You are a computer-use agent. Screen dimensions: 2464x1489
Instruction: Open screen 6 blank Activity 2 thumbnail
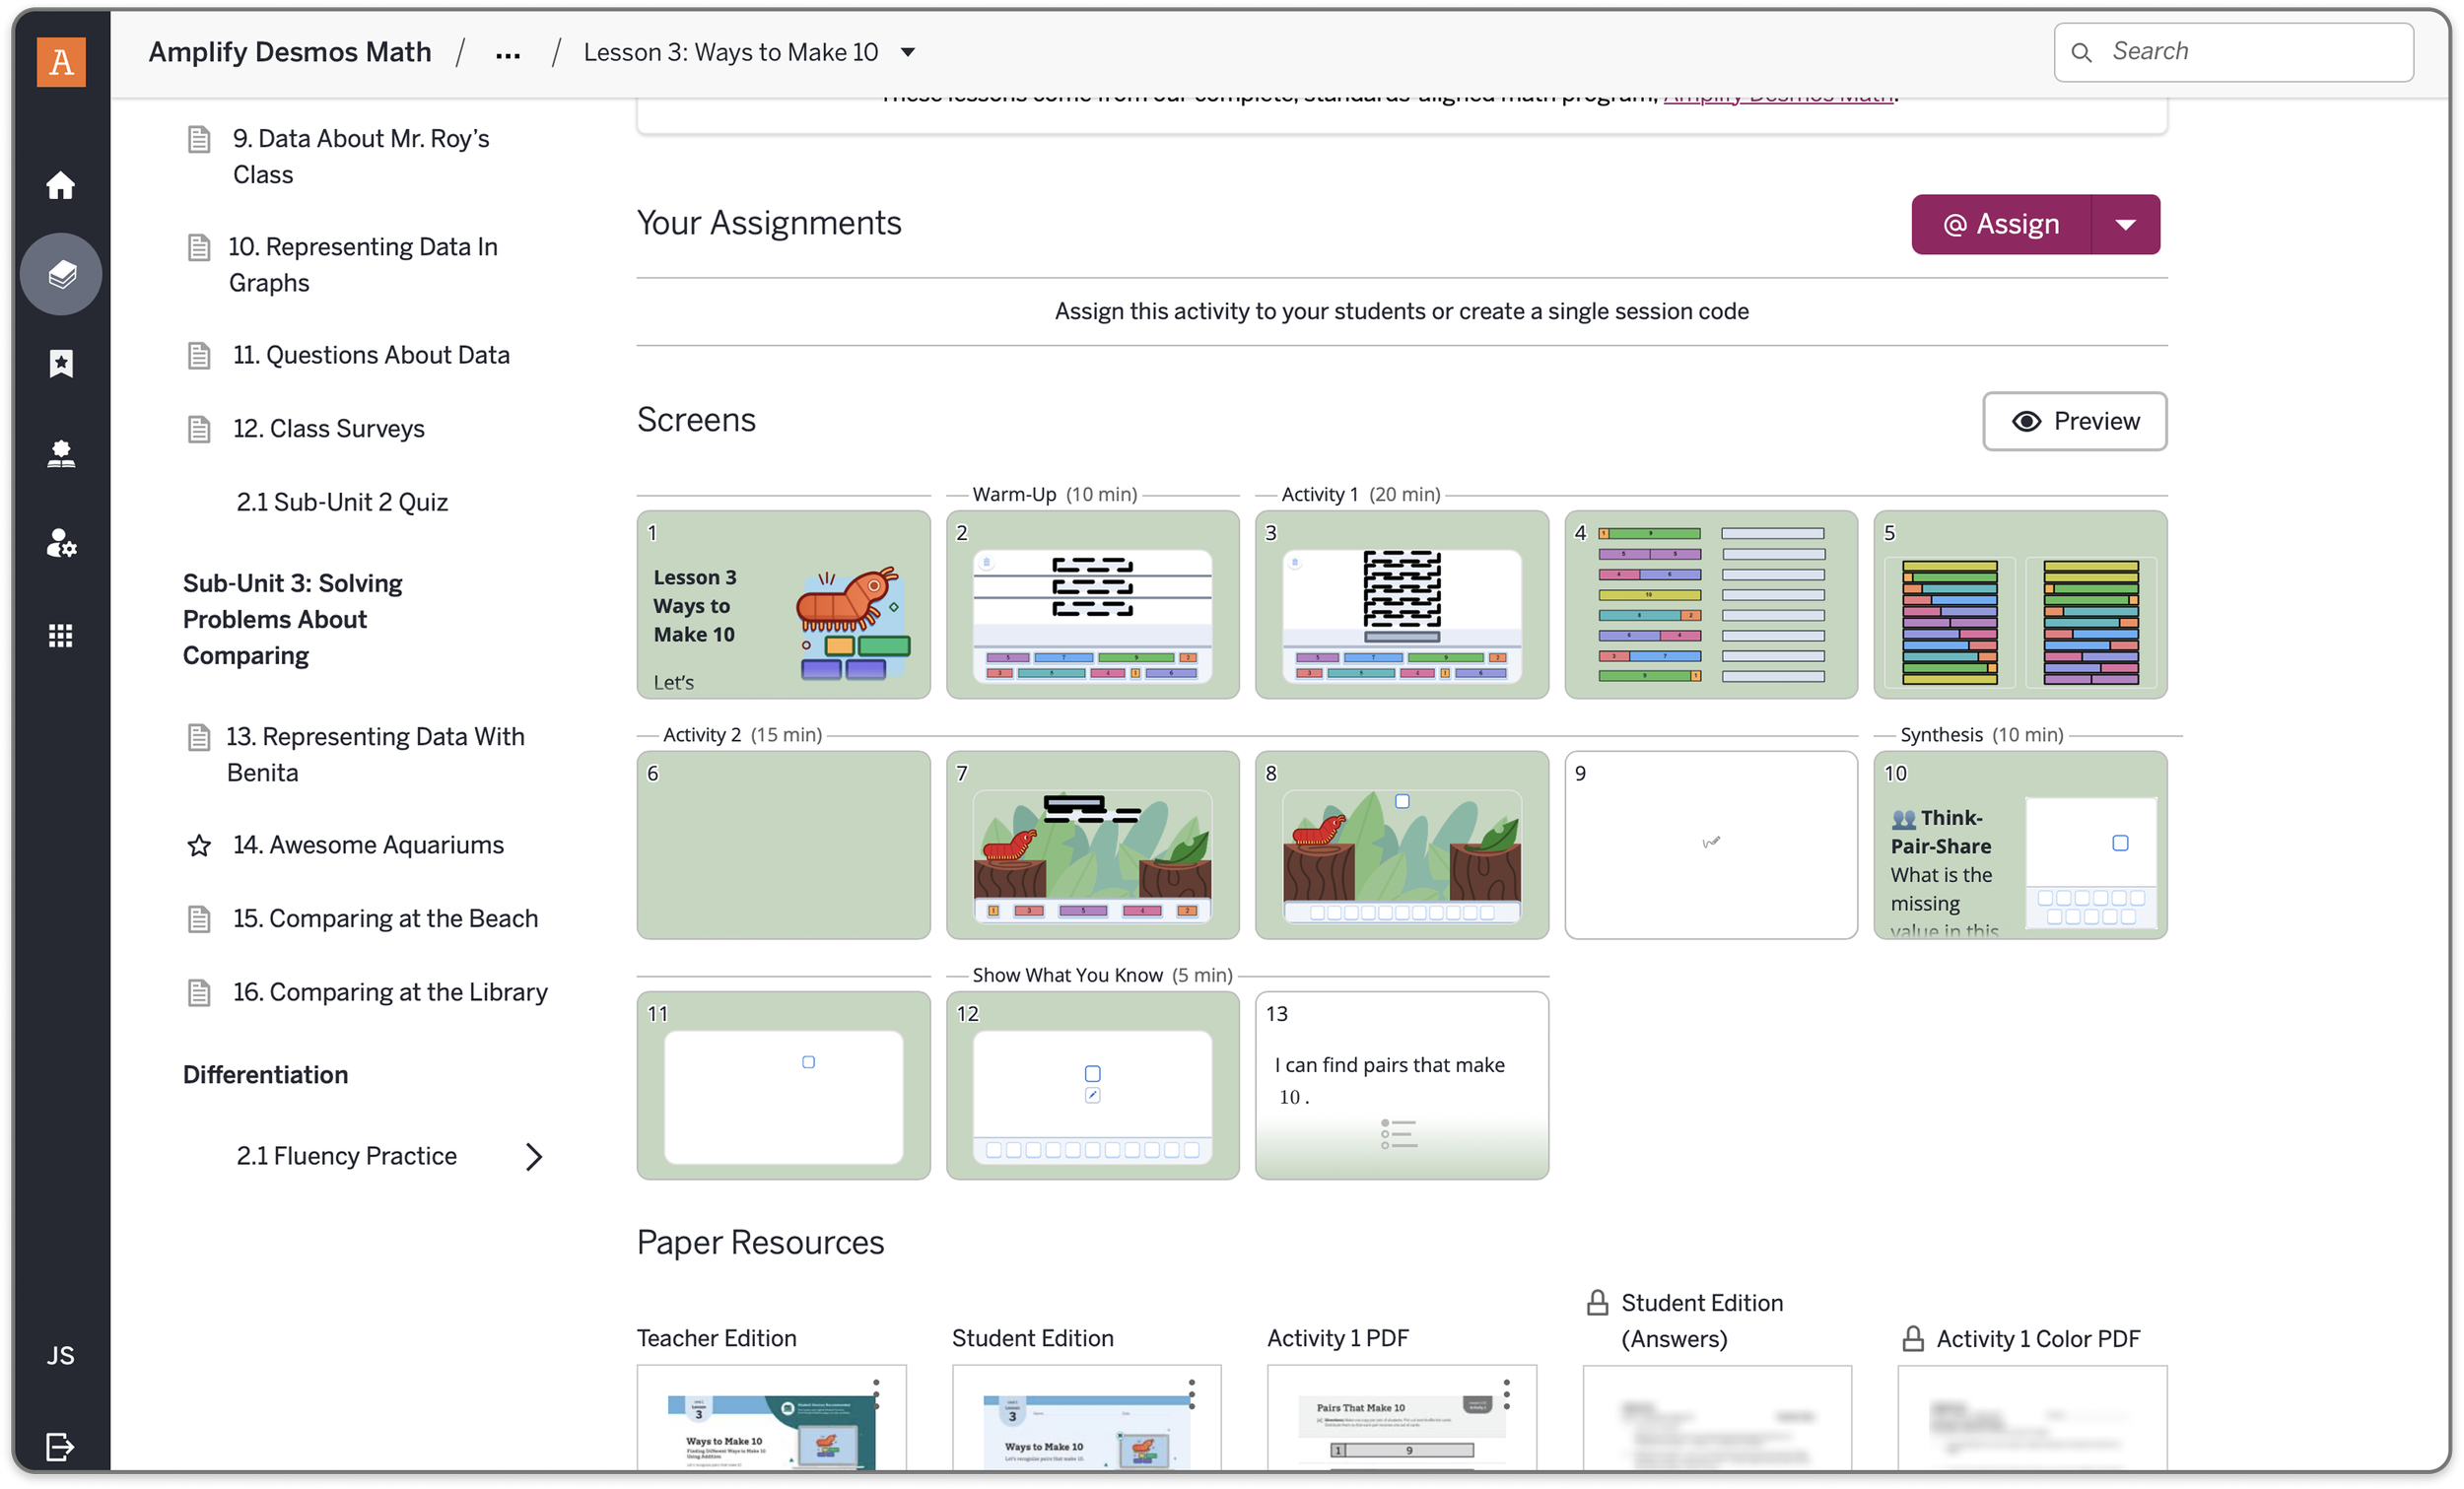click(x=783, y=845)
